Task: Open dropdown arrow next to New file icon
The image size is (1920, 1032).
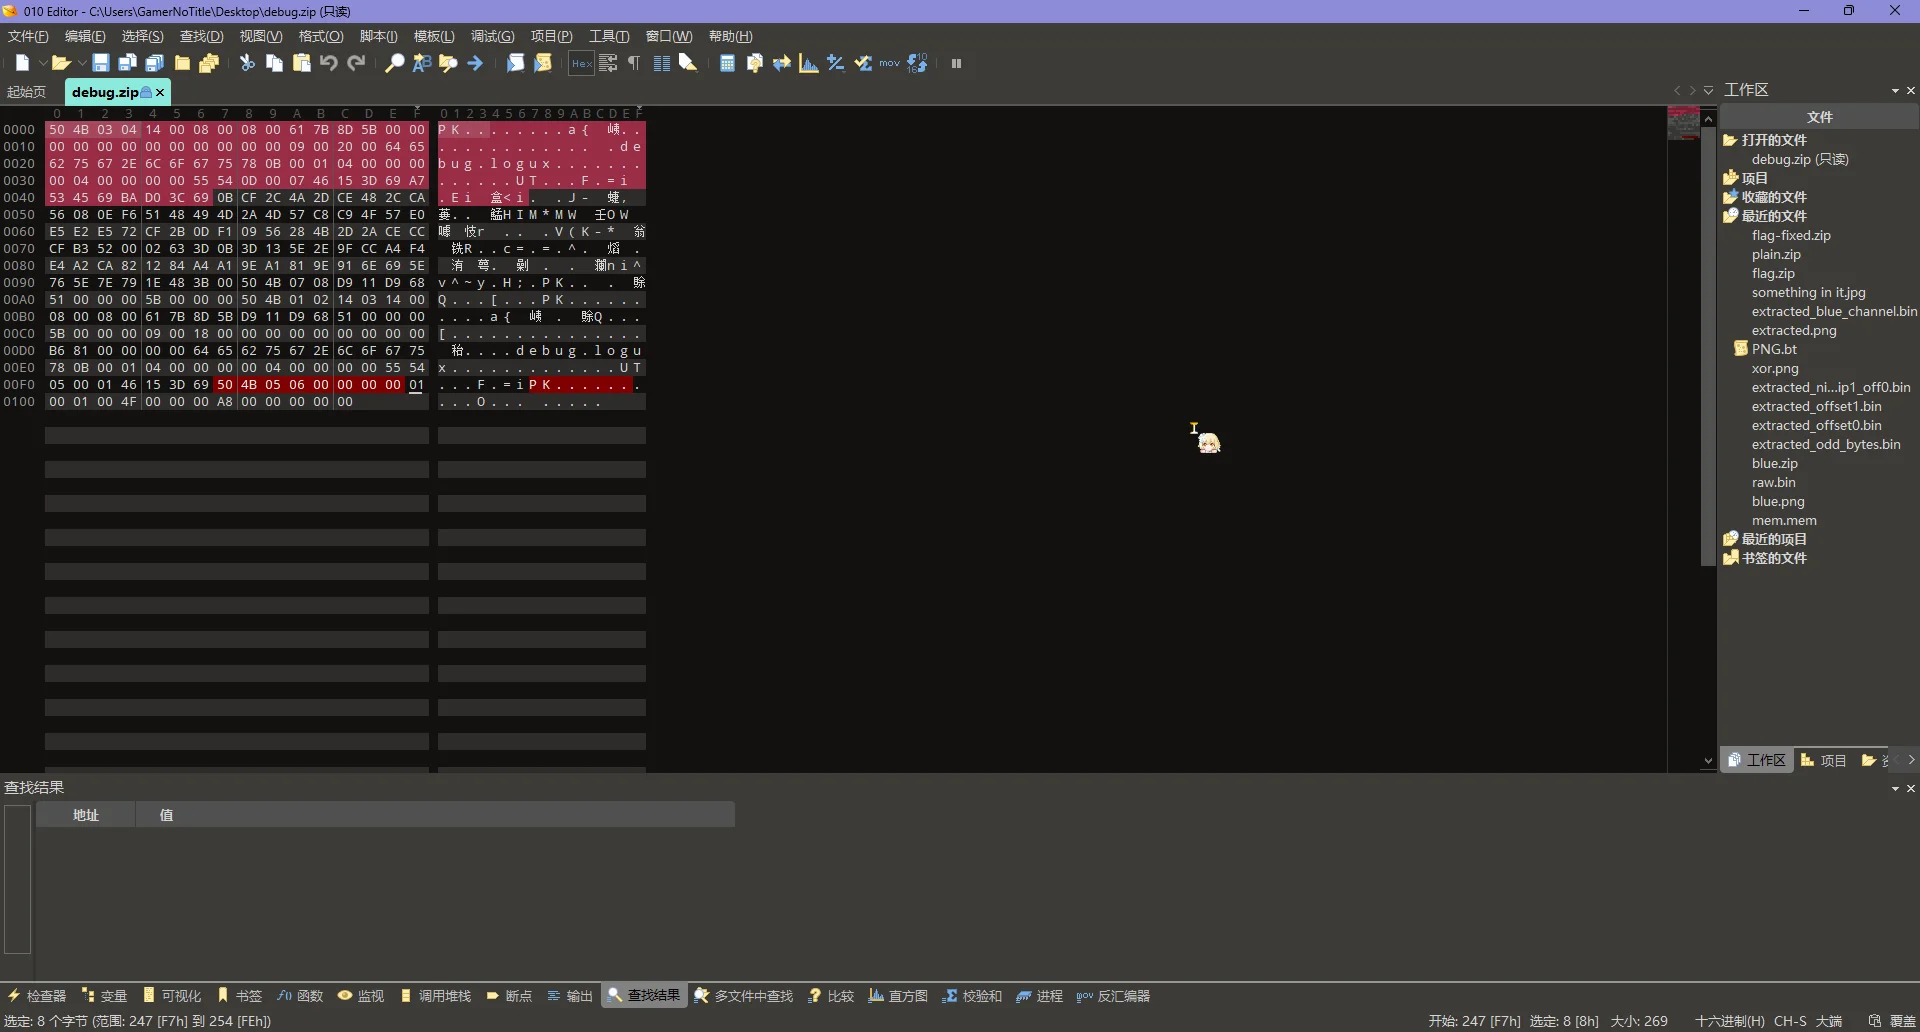Action: 43,63
